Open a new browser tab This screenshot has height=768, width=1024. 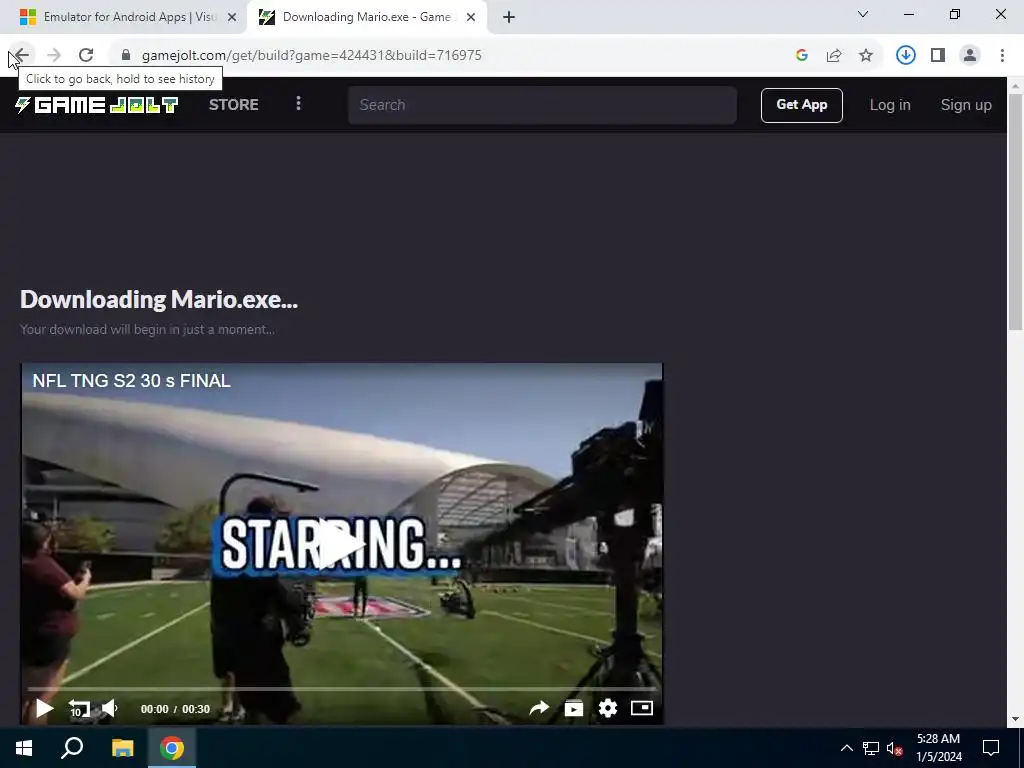pyautogui.click(x=509, y=18)
